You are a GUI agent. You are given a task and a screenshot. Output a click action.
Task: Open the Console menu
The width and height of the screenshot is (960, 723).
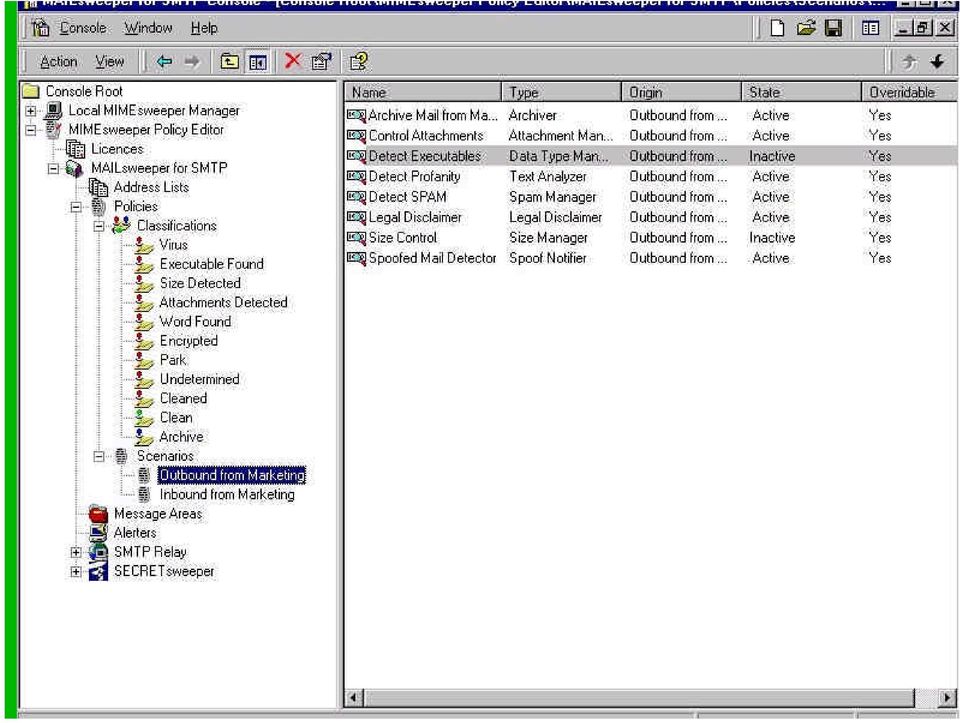(83, 28)
